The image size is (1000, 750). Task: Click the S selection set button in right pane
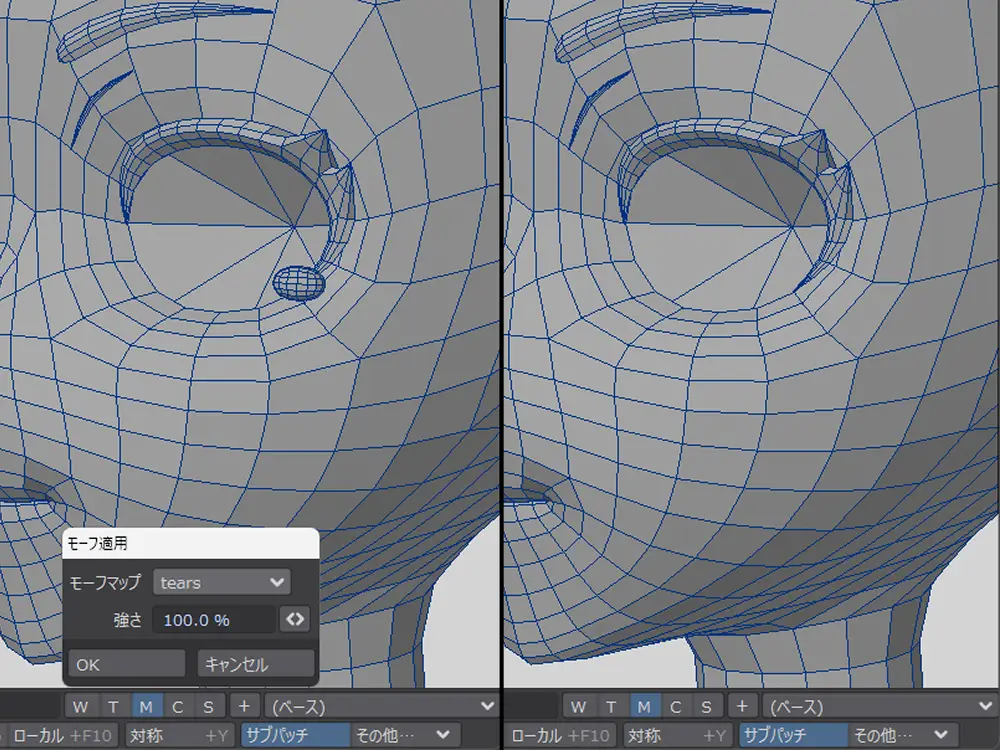[x=706, y=707]
